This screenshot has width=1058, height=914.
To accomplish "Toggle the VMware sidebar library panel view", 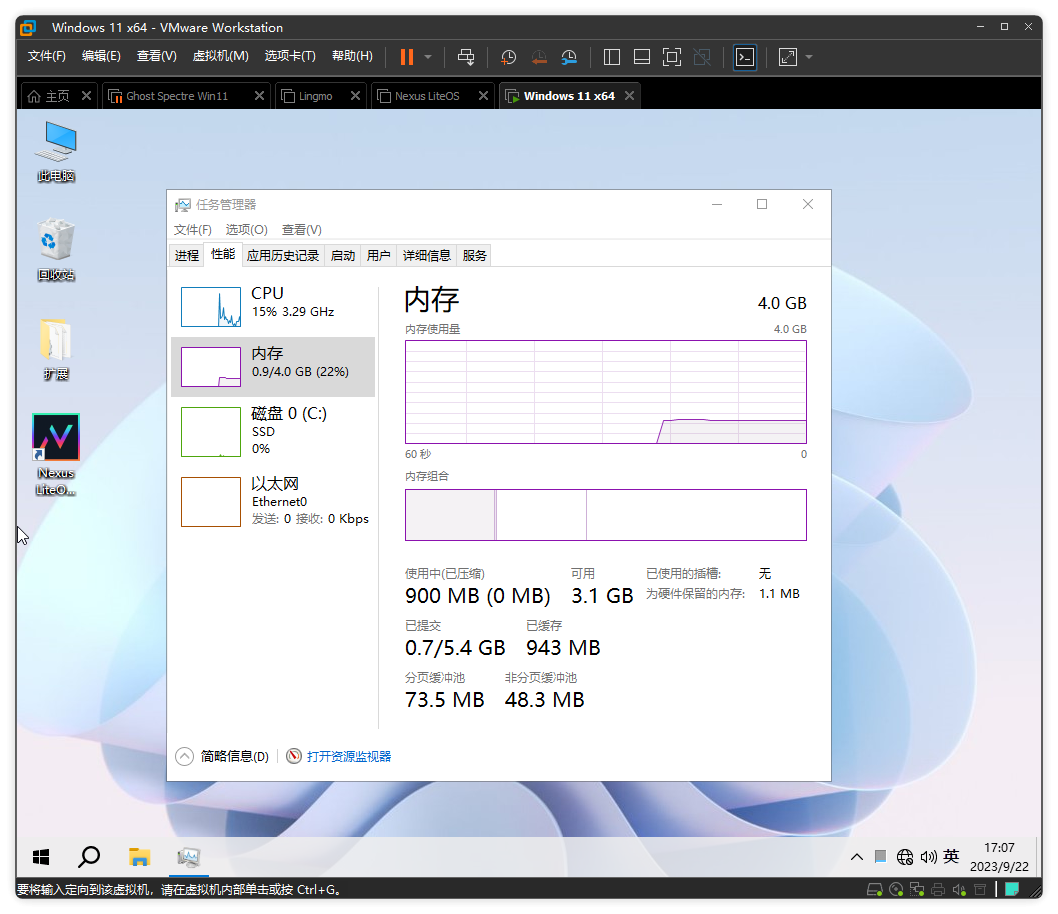I will pyautogui.click(x=613, y=57).
